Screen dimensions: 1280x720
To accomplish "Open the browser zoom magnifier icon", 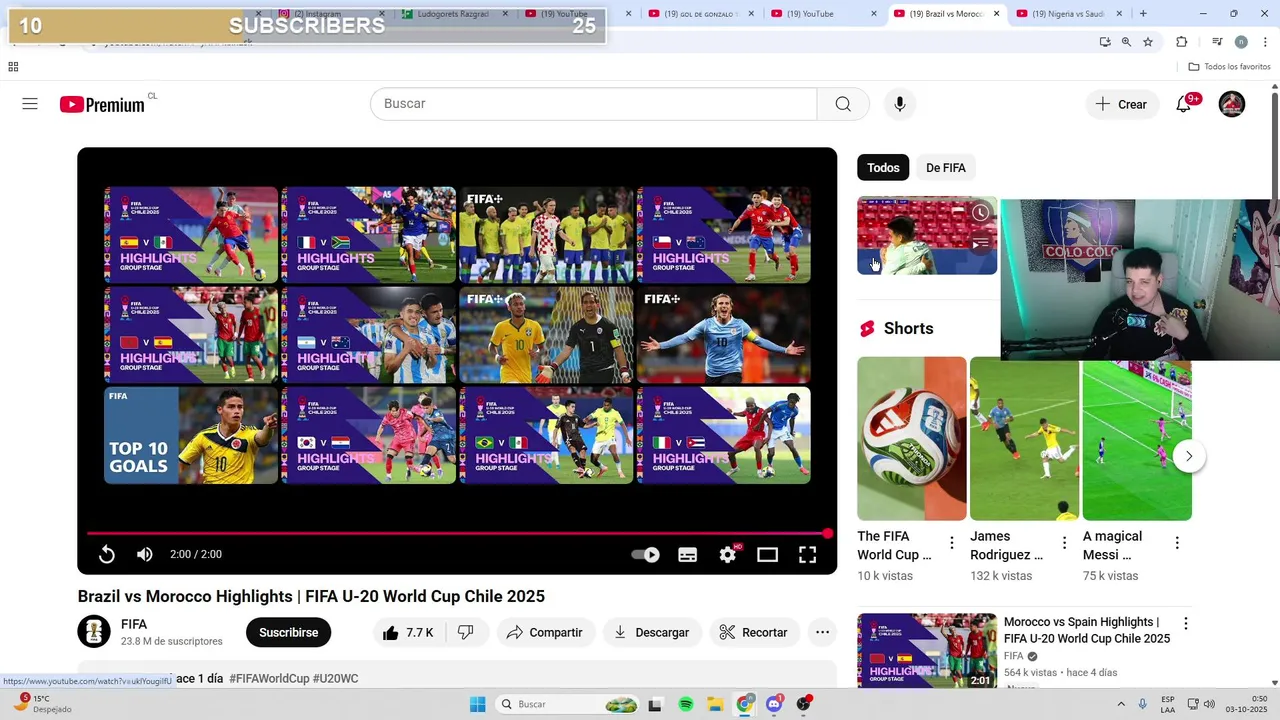I will tap(1126, 42).
